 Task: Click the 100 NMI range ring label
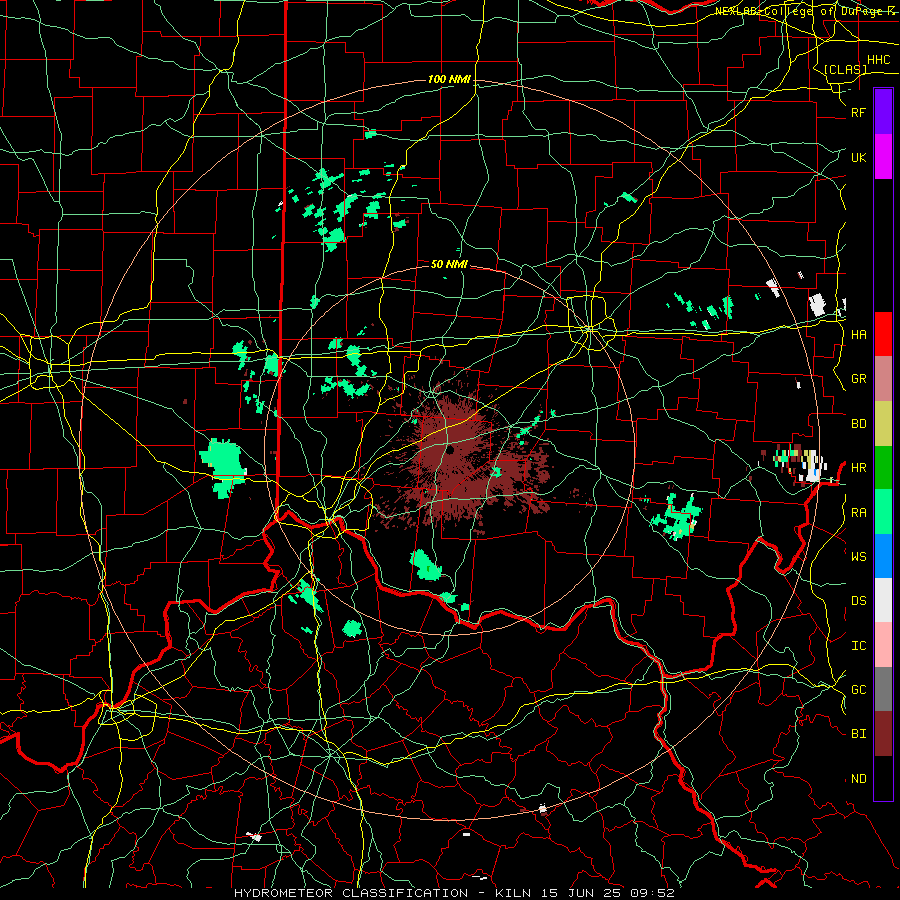449,79
